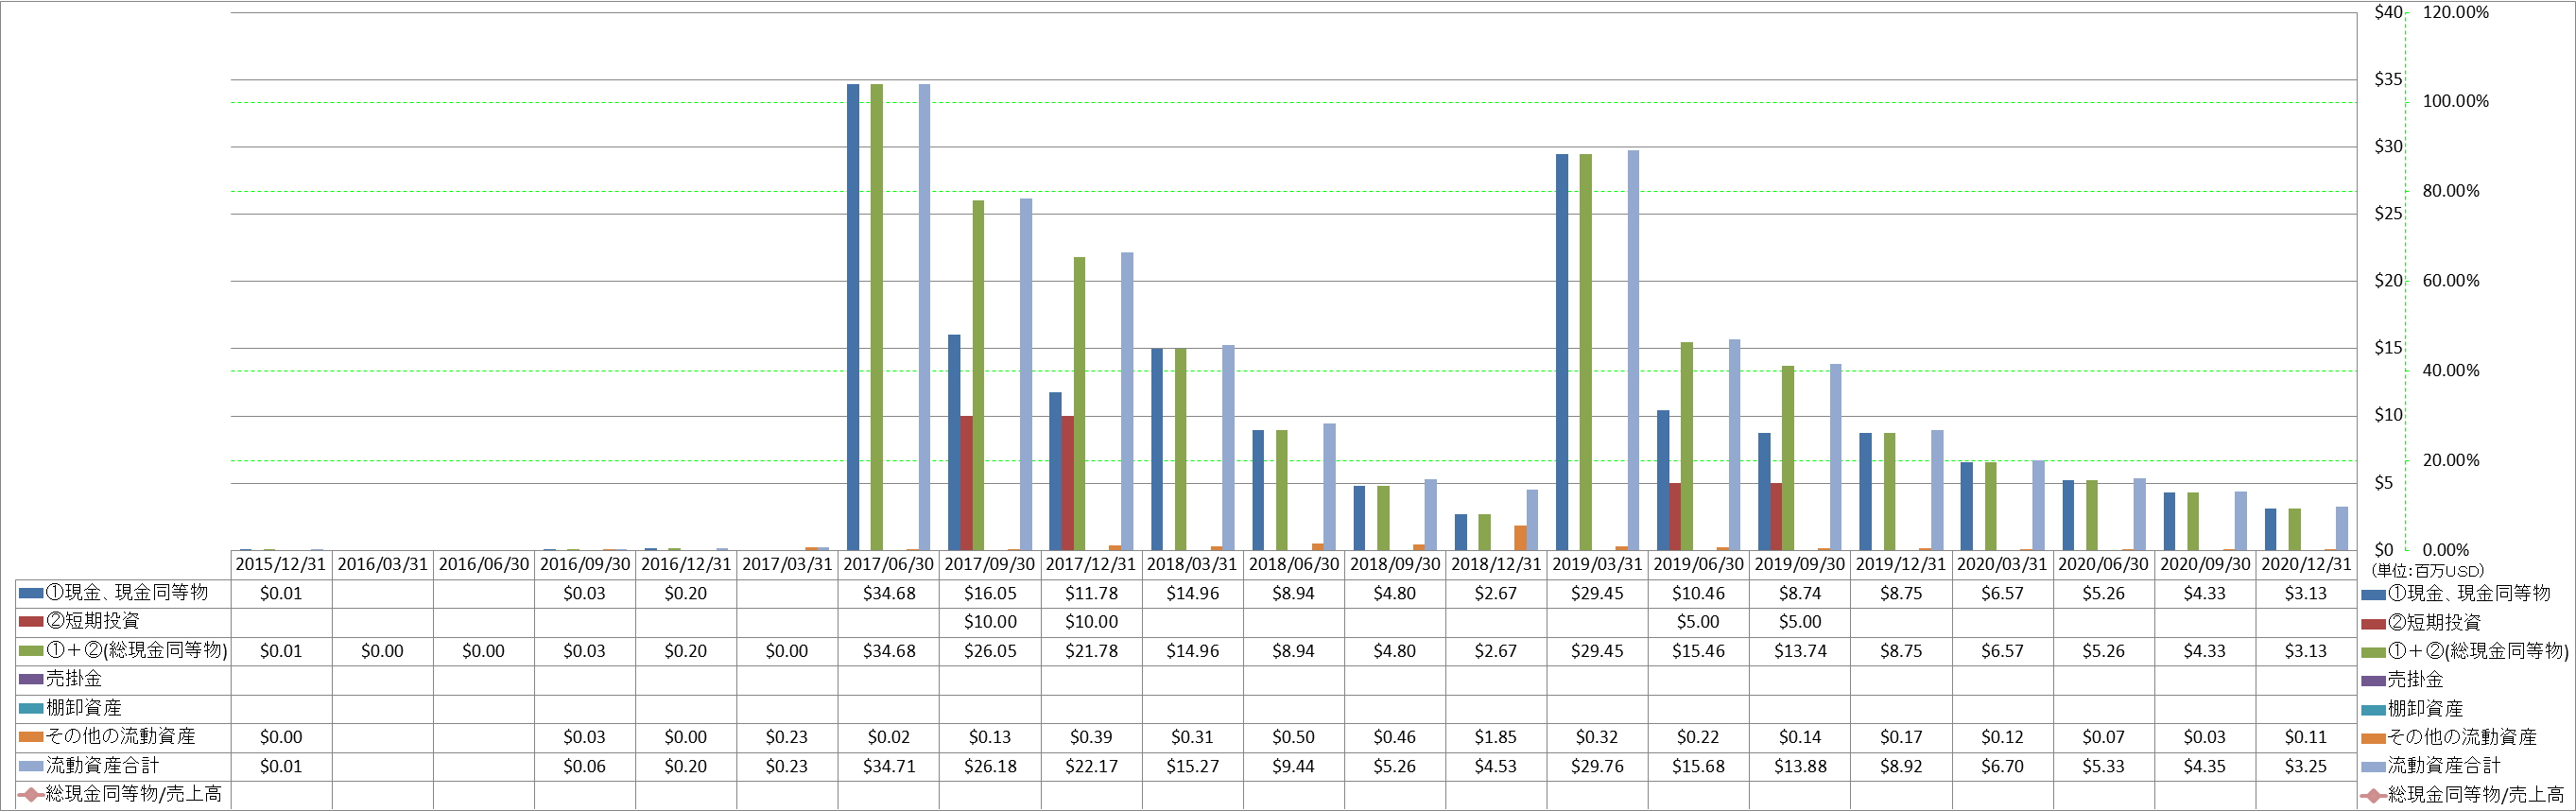Click the $26.05 total cash cell

(x=990, y=651)
